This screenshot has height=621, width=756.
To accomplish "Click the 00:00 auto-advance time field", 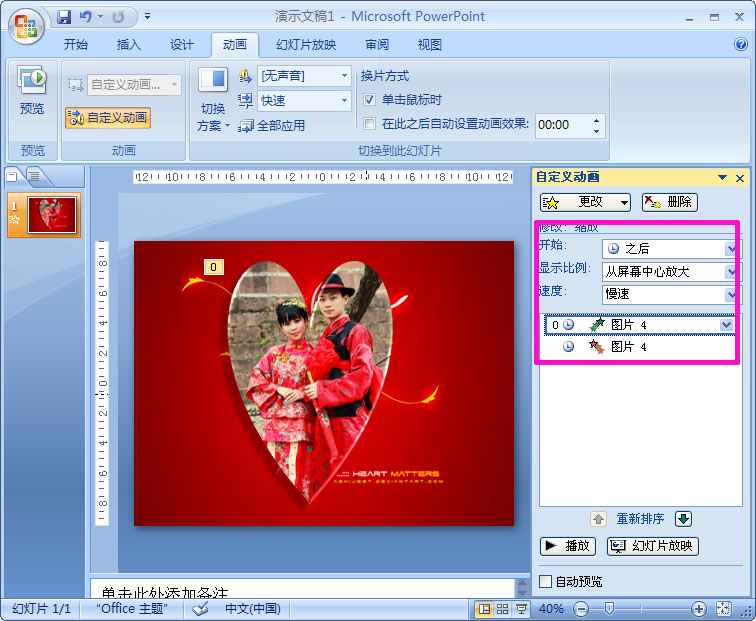I will (562, 125).
